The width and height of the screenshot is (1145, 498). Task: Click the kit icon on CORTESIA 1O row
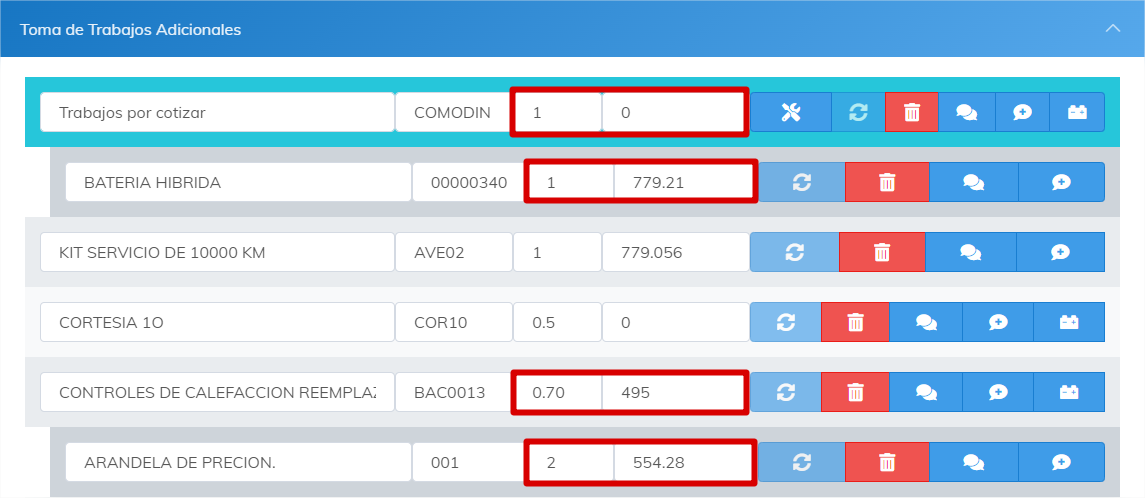click(x=1069, y=322)
